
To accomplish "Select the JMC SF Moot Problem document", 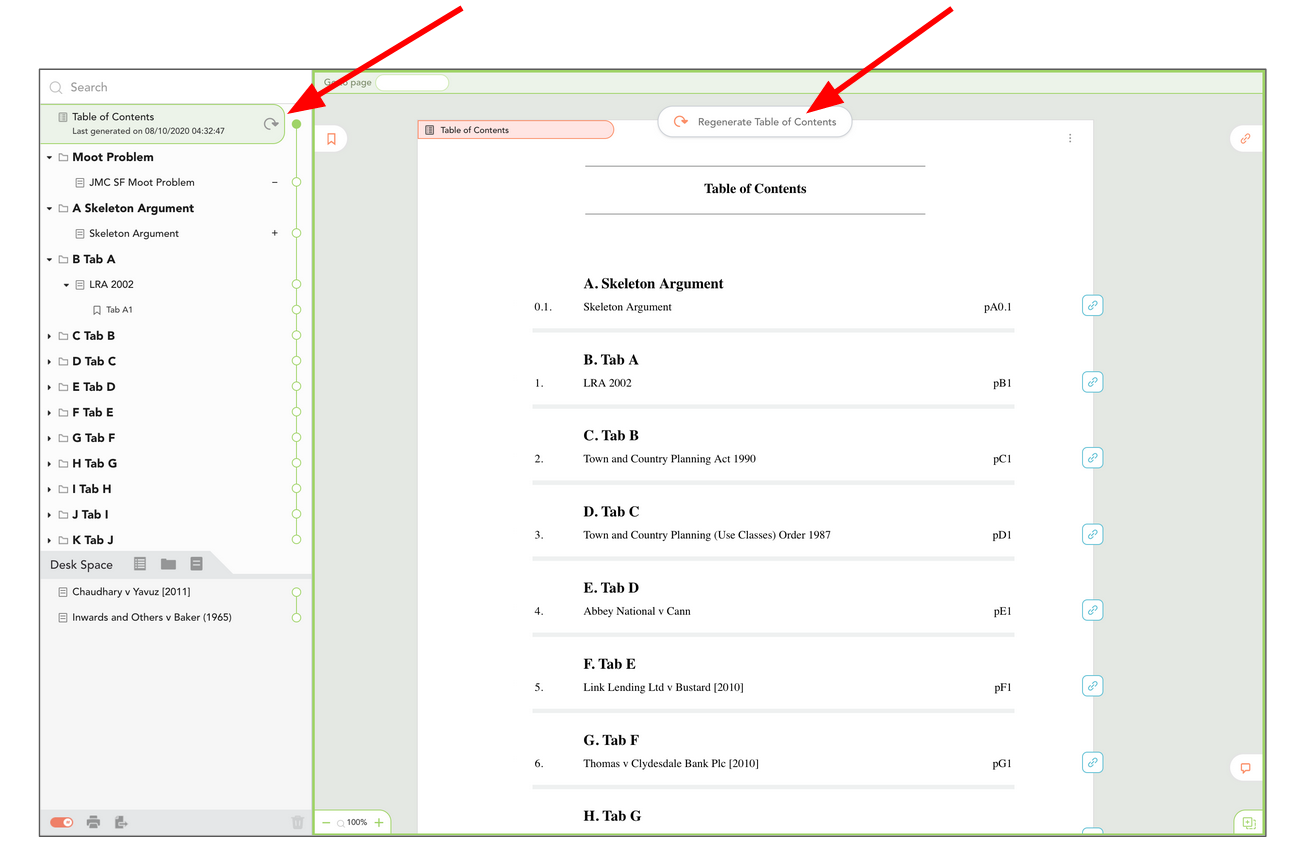I will click(x=142, y=182).
